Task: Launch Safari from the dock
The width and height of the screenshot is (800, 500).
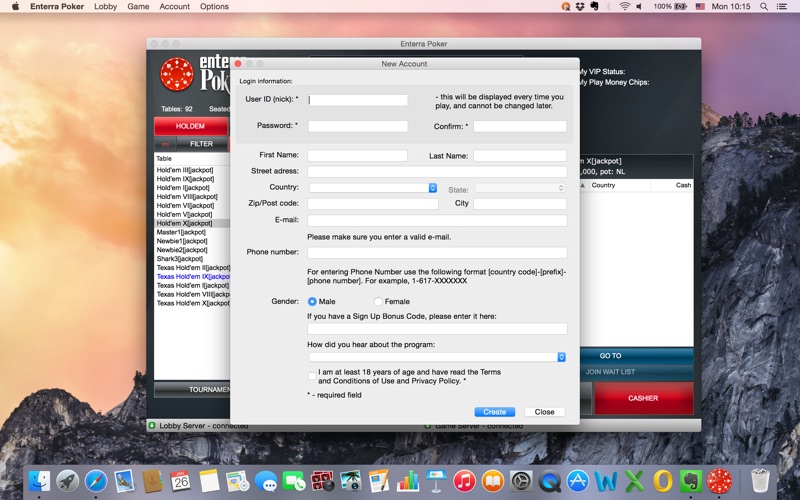Action: coord(96,481)
